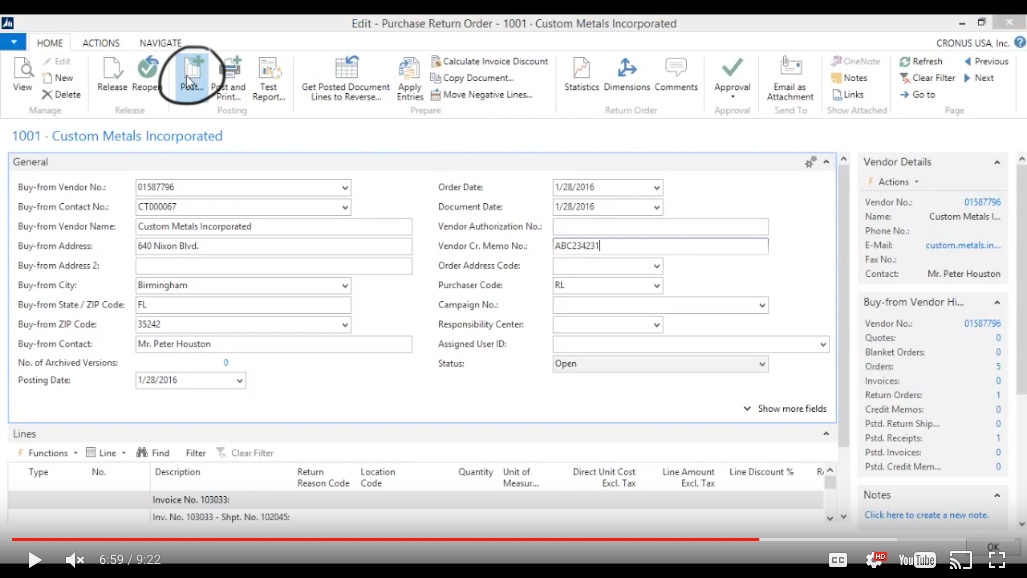This screenshot has height=578, width=1027.
Task: Reopen the return order
Action: (x=147, y=75)
